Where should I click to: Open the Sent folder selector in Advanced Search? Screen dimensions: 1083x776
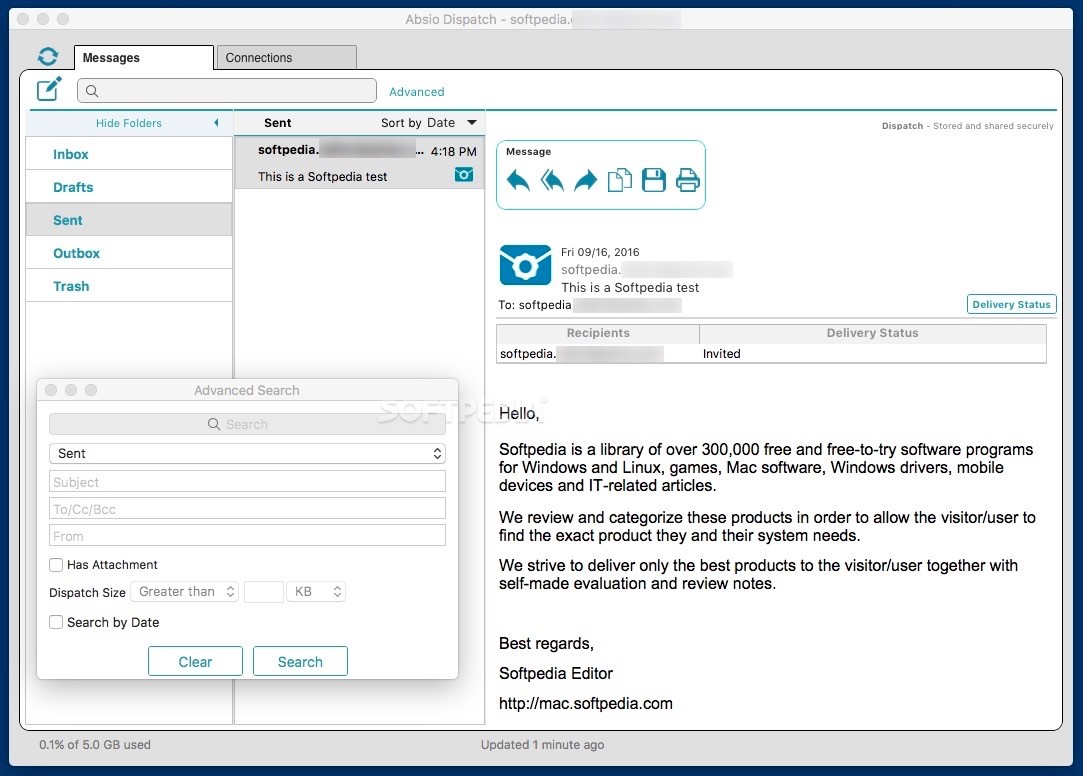point(247,454)
